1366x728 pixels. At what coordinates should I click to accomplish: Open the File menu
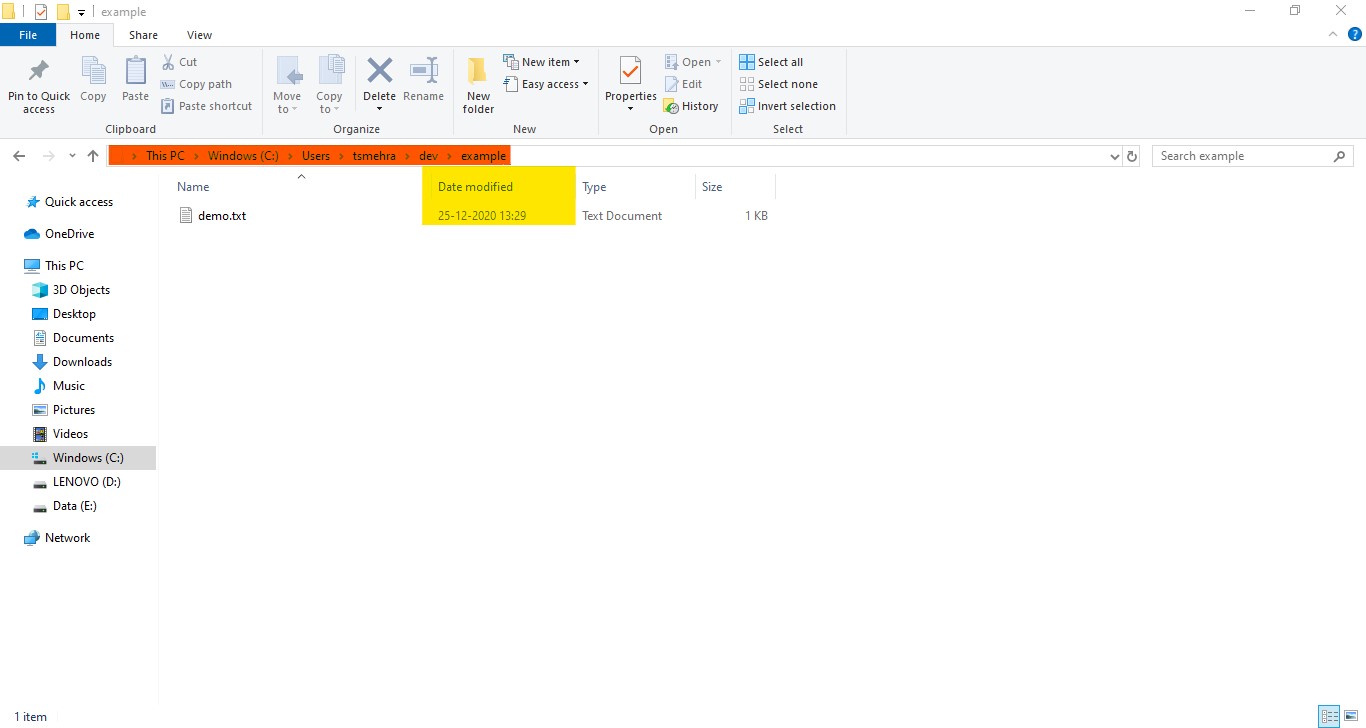click(28, 35)
